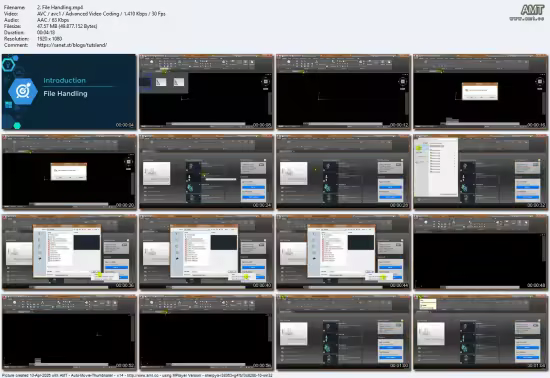Click the 'Introduction' heading in the first thumbnail
550x378 pixels.
pos(65,80)
